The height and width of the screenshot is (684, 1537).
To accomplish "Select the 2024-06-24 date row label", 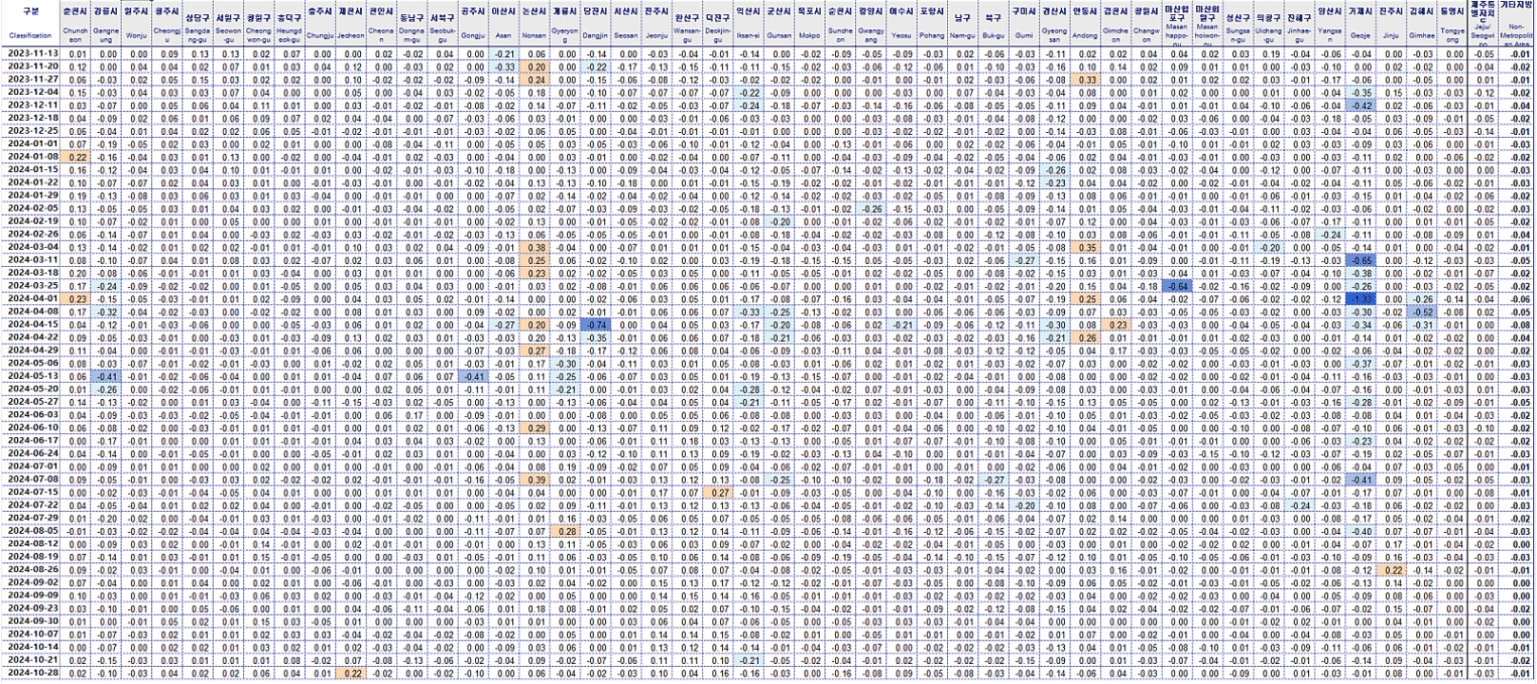I will (x=30, y=454).
